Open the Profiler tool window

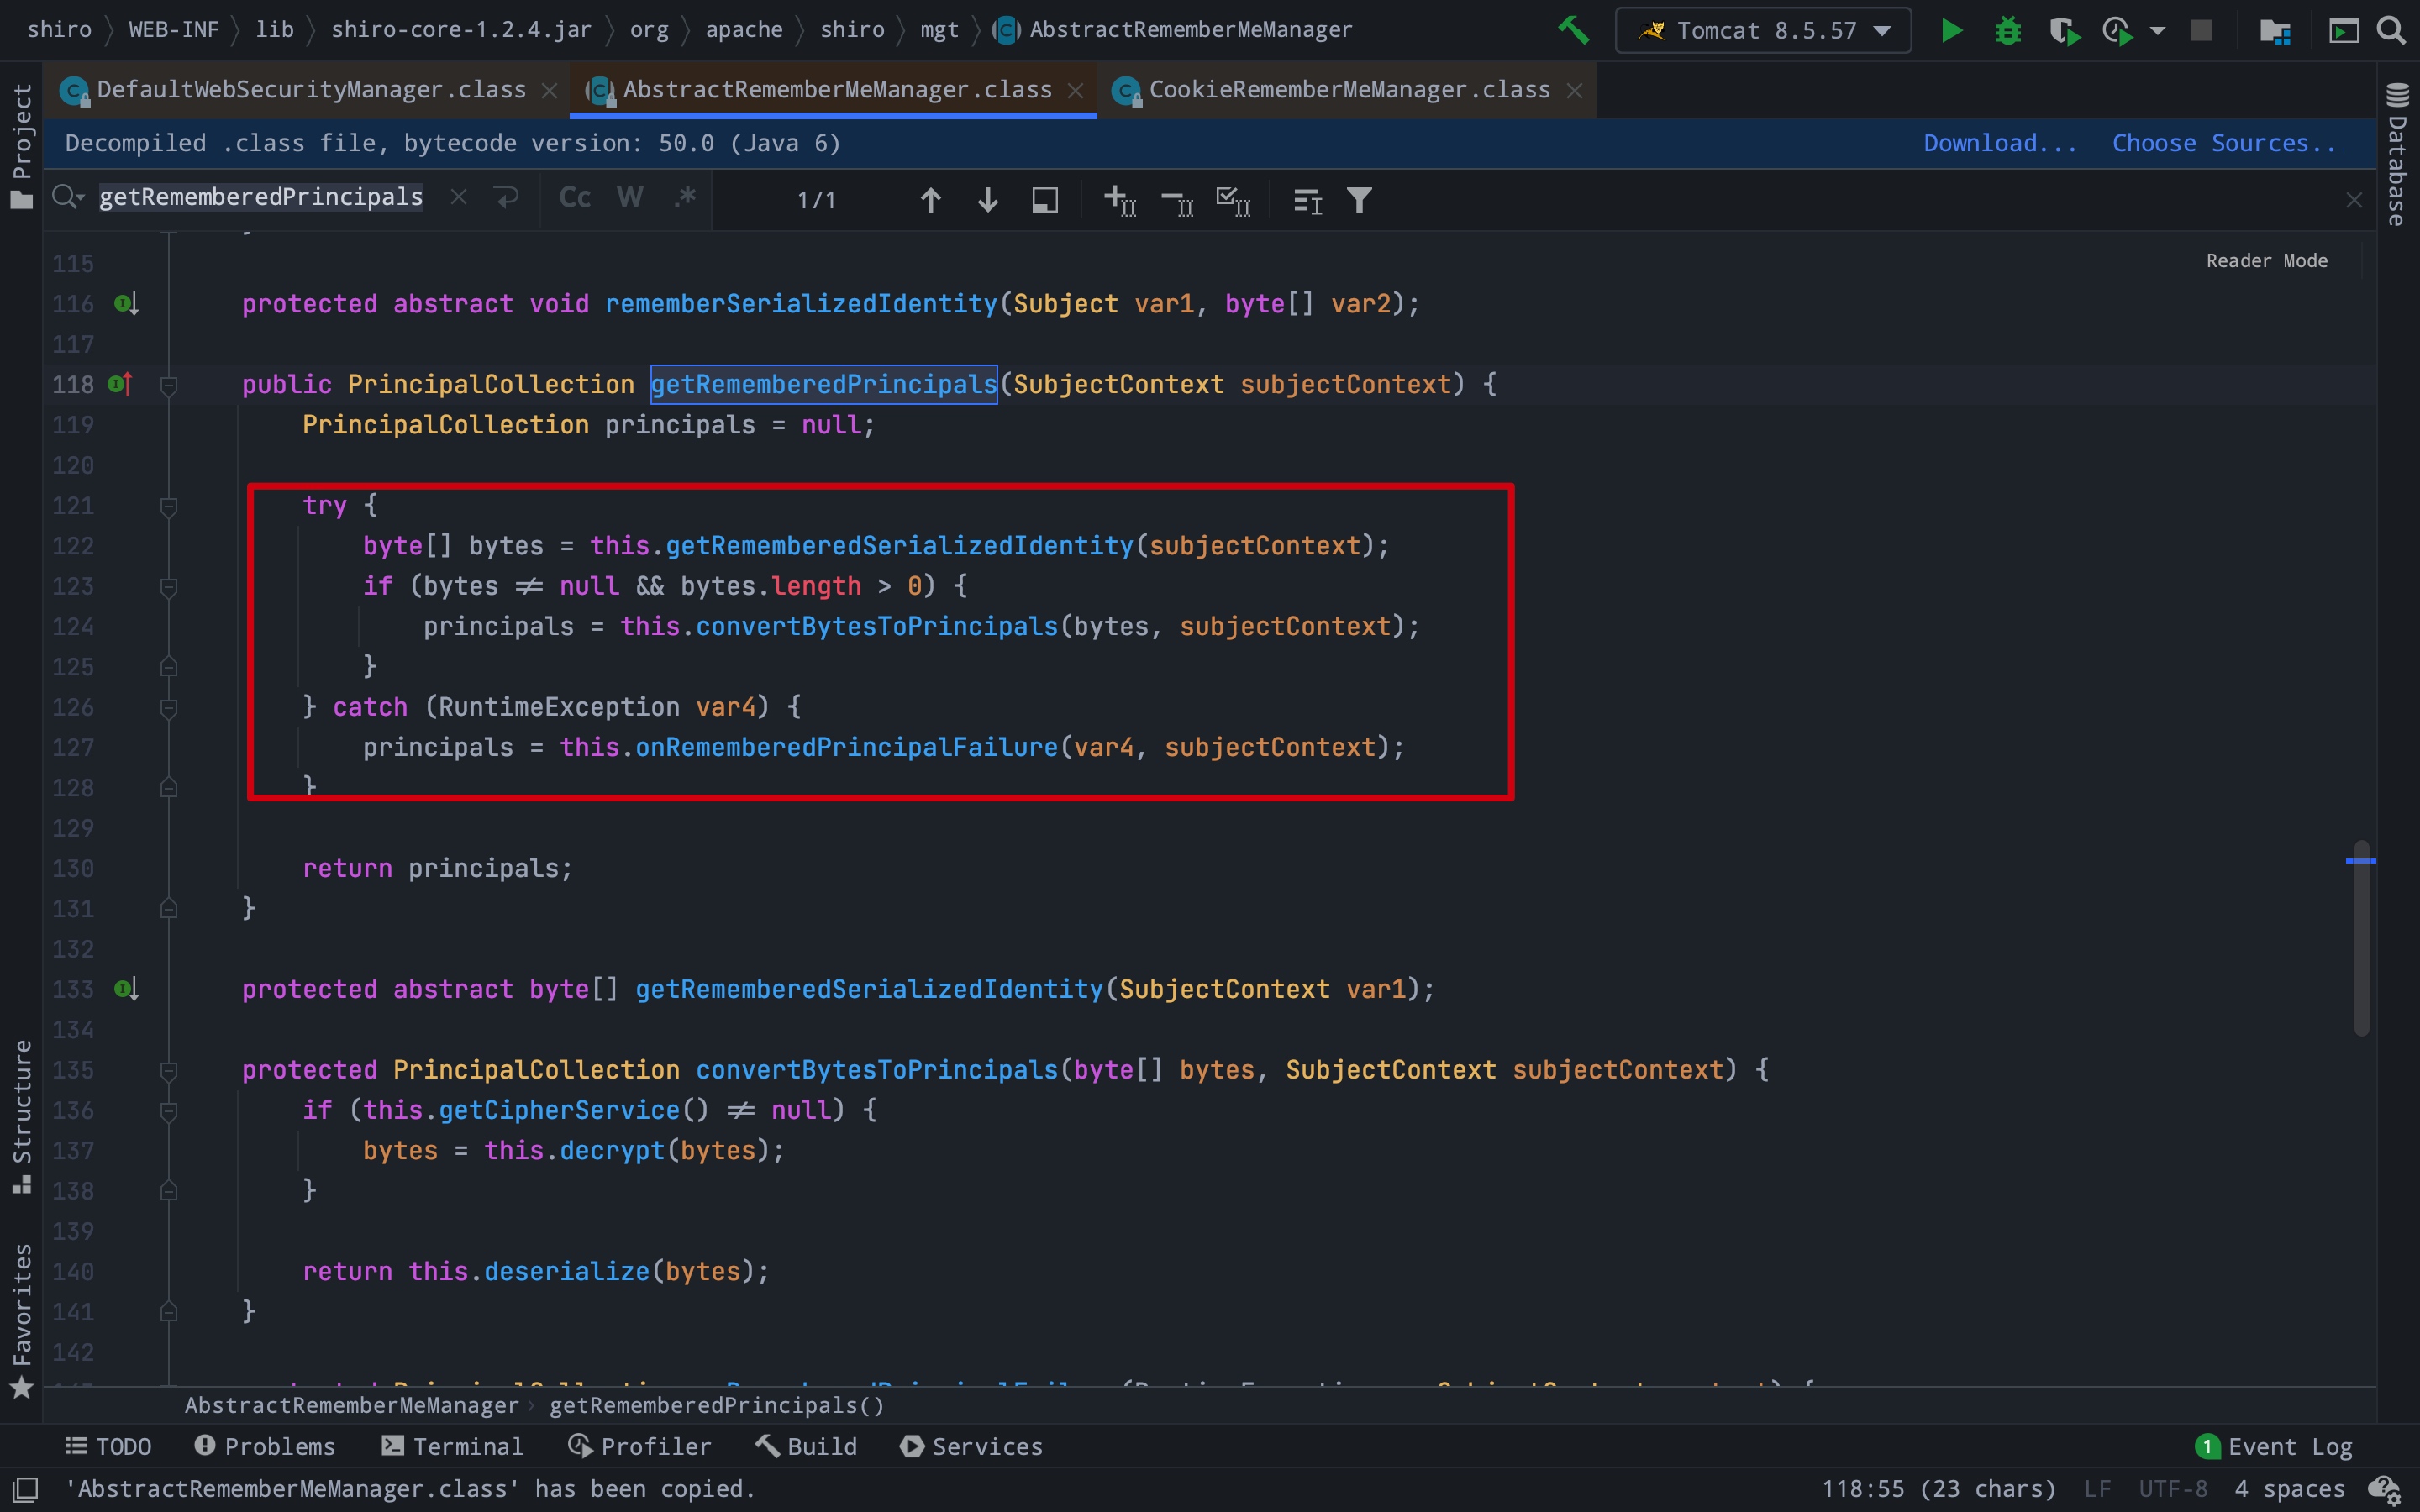[x=640, y=1446]
